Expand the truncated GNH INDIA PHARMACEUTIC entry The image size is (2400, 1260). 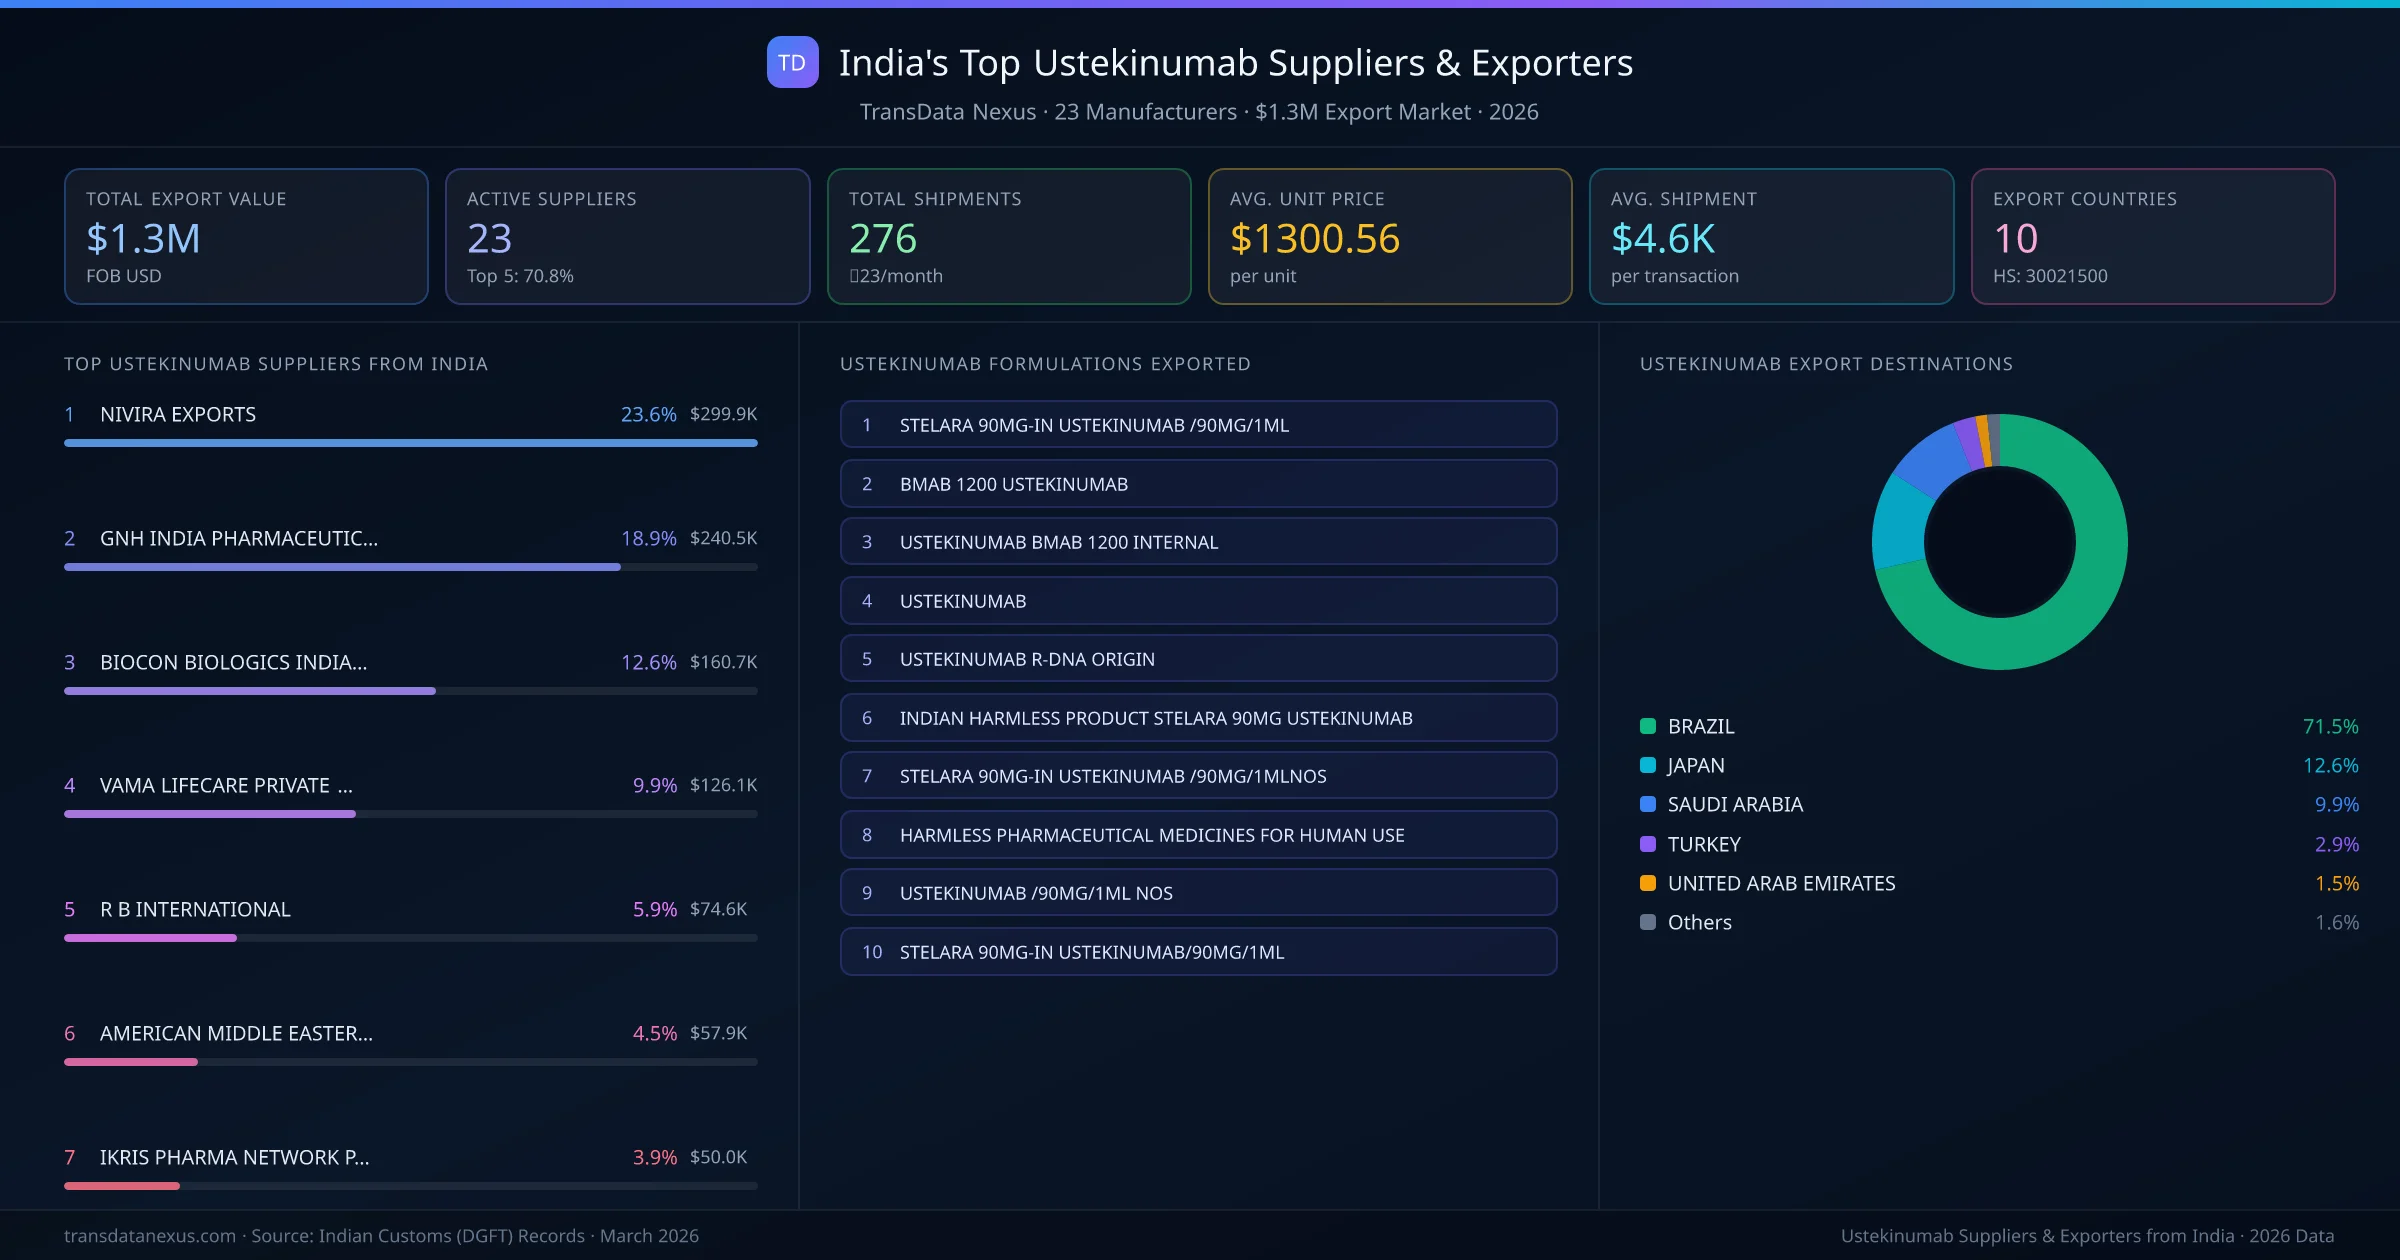(238, 538)
